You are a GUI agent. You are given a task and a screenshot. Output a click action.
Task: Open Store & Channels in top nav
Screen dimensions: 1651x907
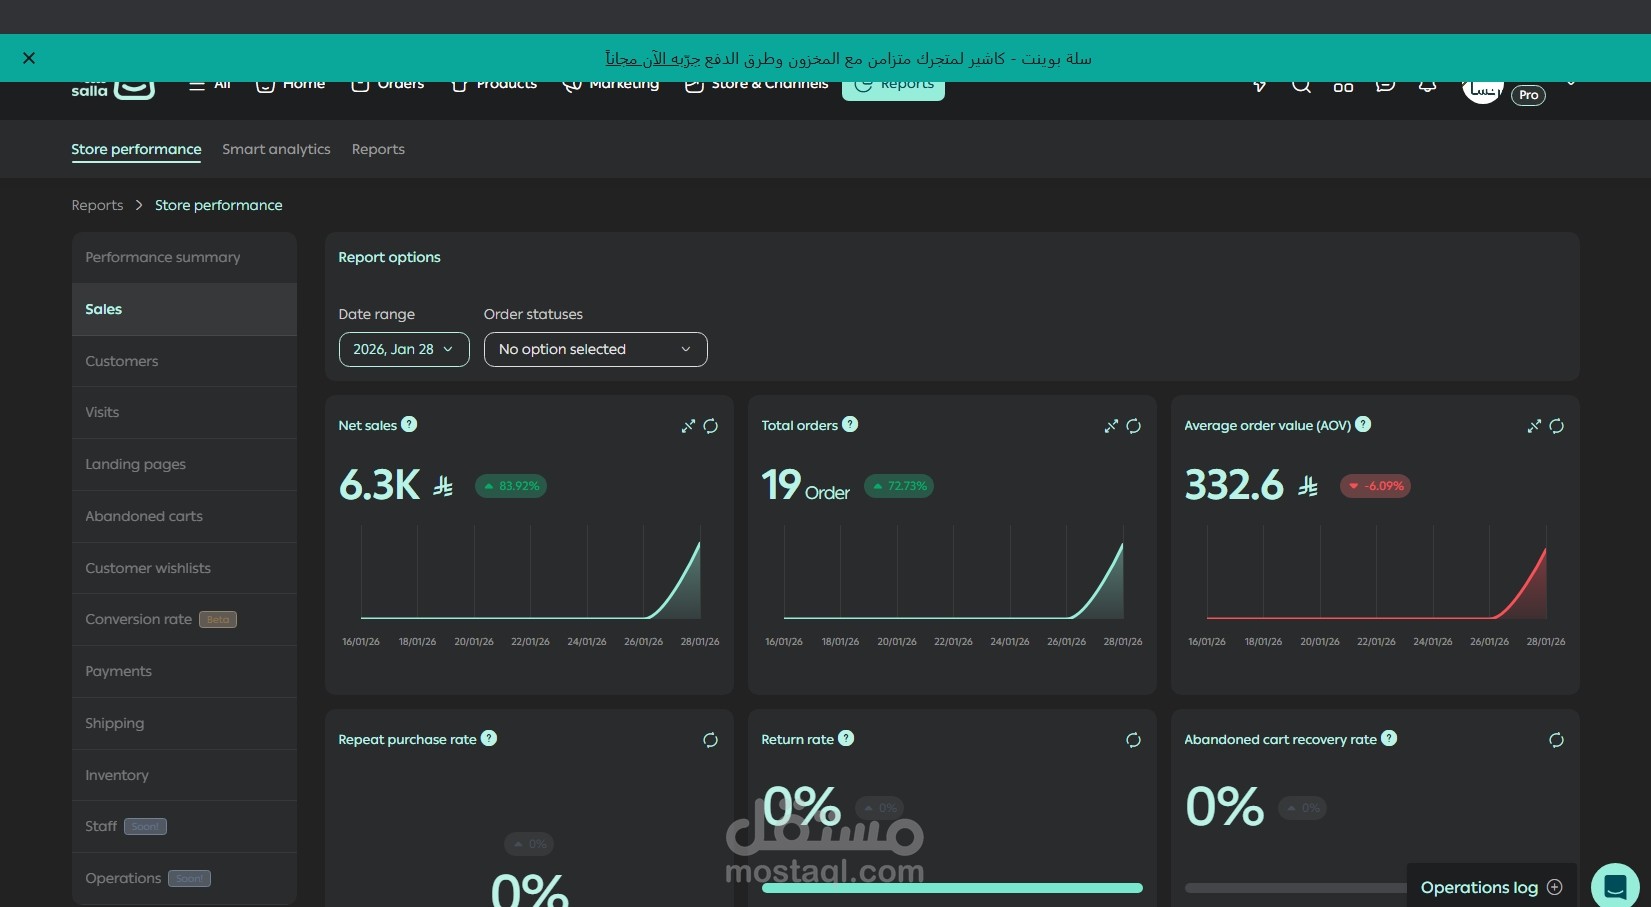tap(757, 86)
